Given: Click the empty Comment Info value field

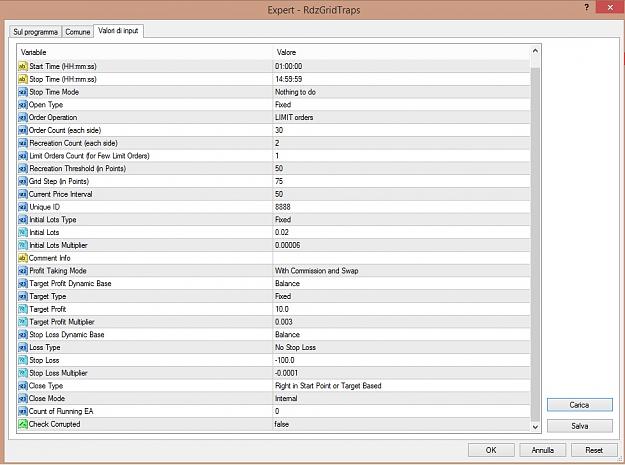Looking at the screenshot, I should pos(401,258).
